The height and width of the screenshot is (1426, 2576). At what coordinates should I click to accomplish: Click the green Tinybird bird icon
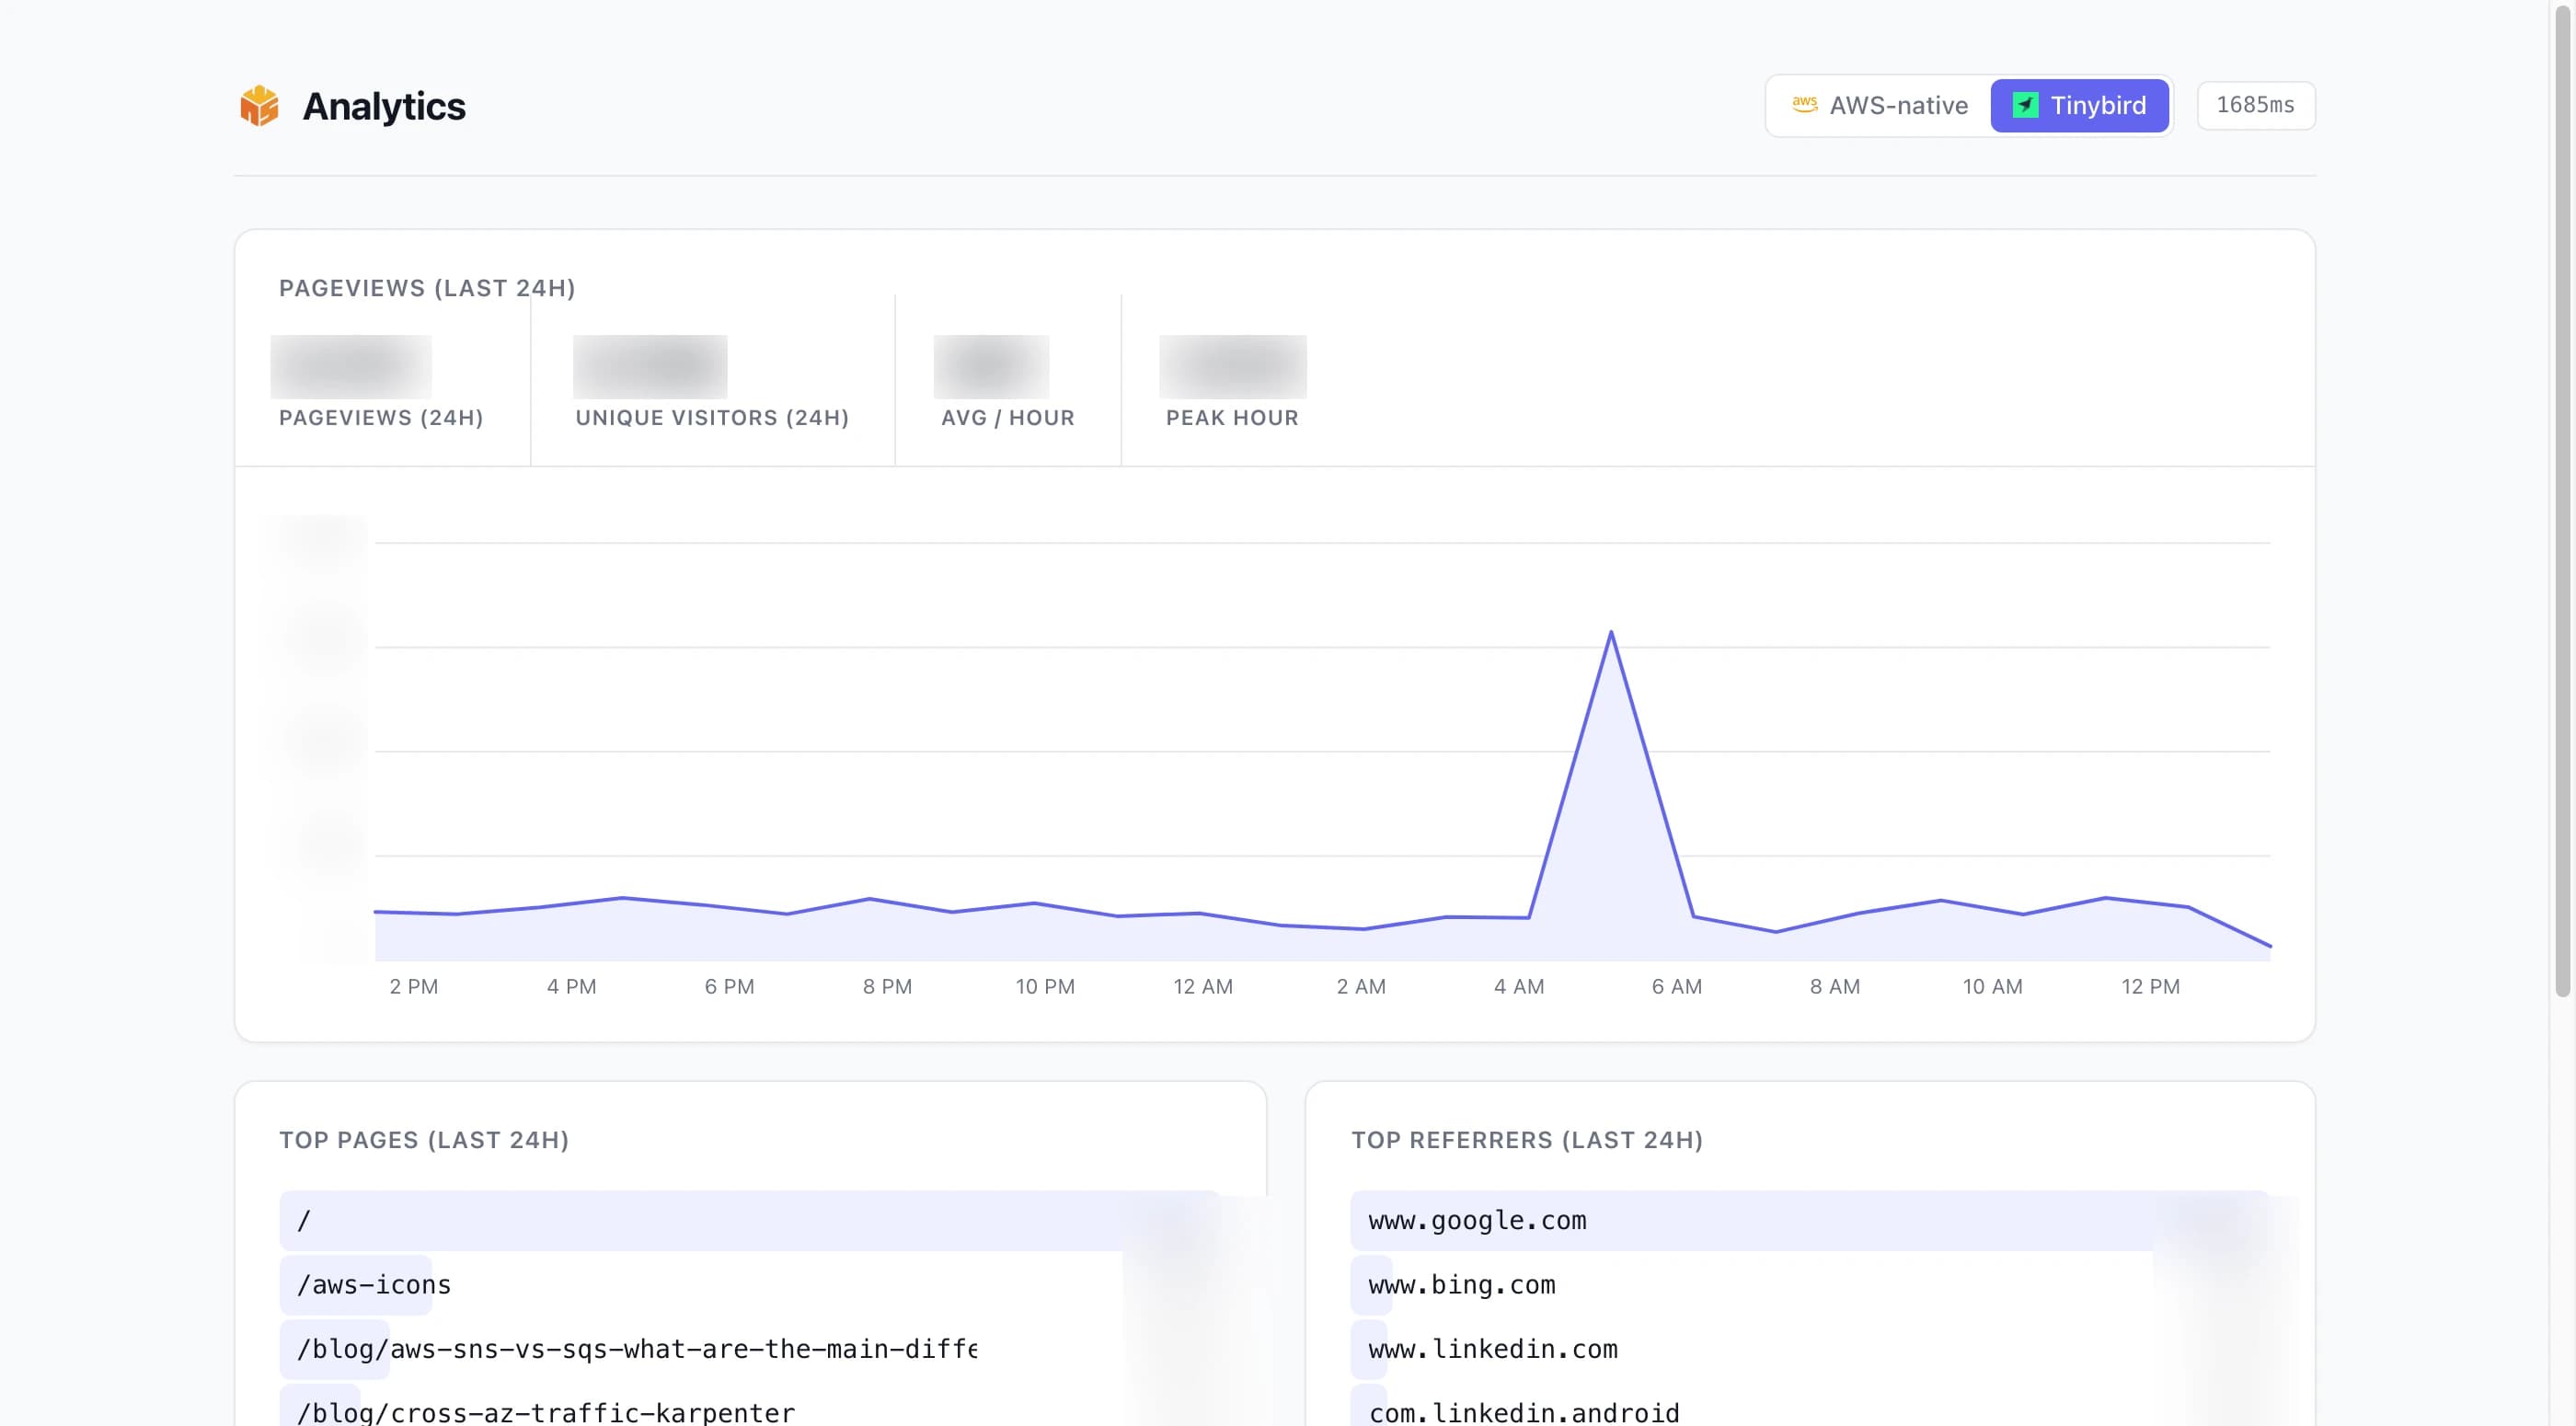(2025, 105)
